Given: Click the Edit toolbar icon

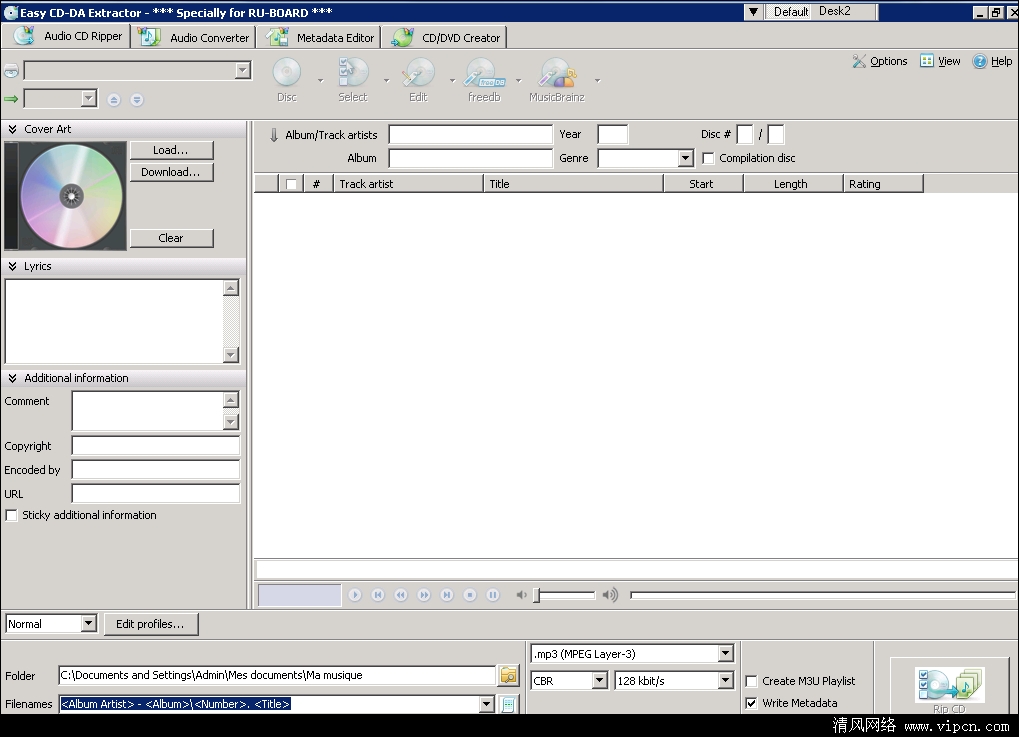Looking at the screenshot, I should [418, 73].
